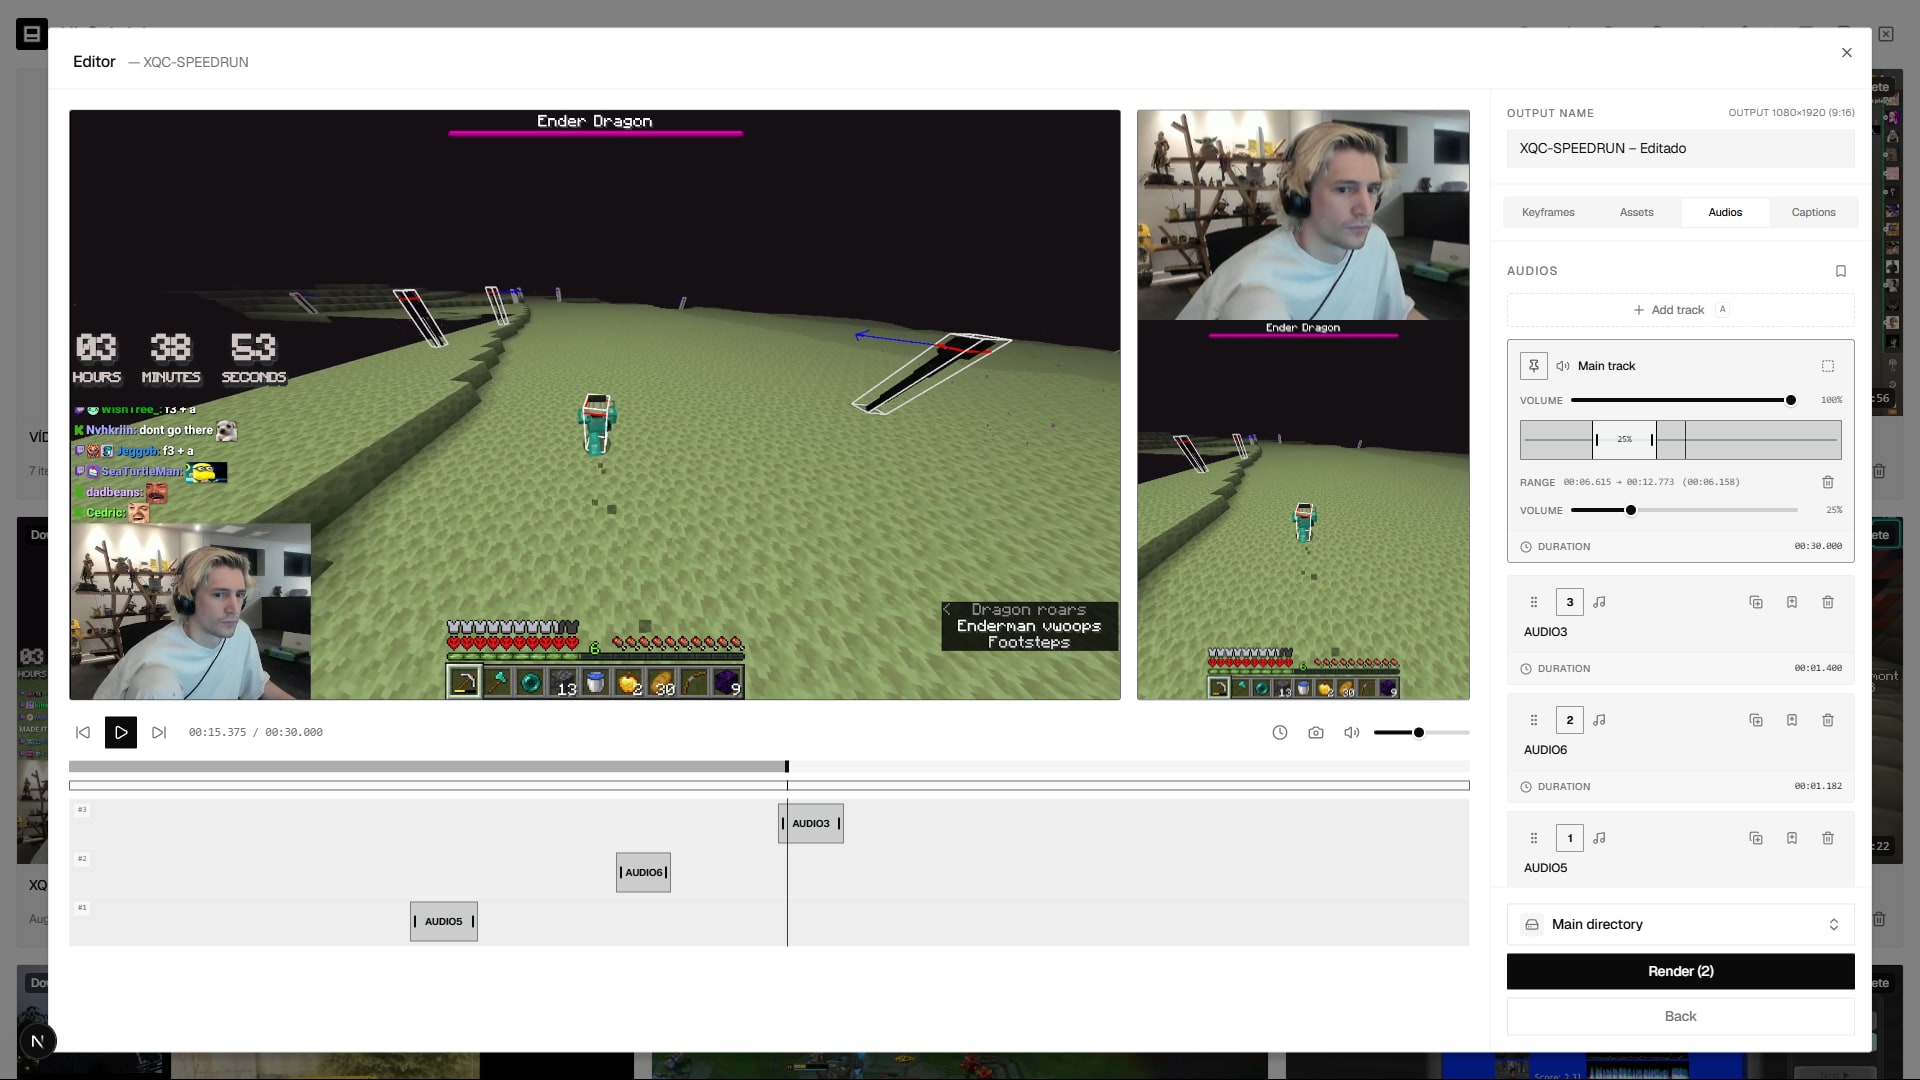Mute the preview speaker icon

[1352, 733]
